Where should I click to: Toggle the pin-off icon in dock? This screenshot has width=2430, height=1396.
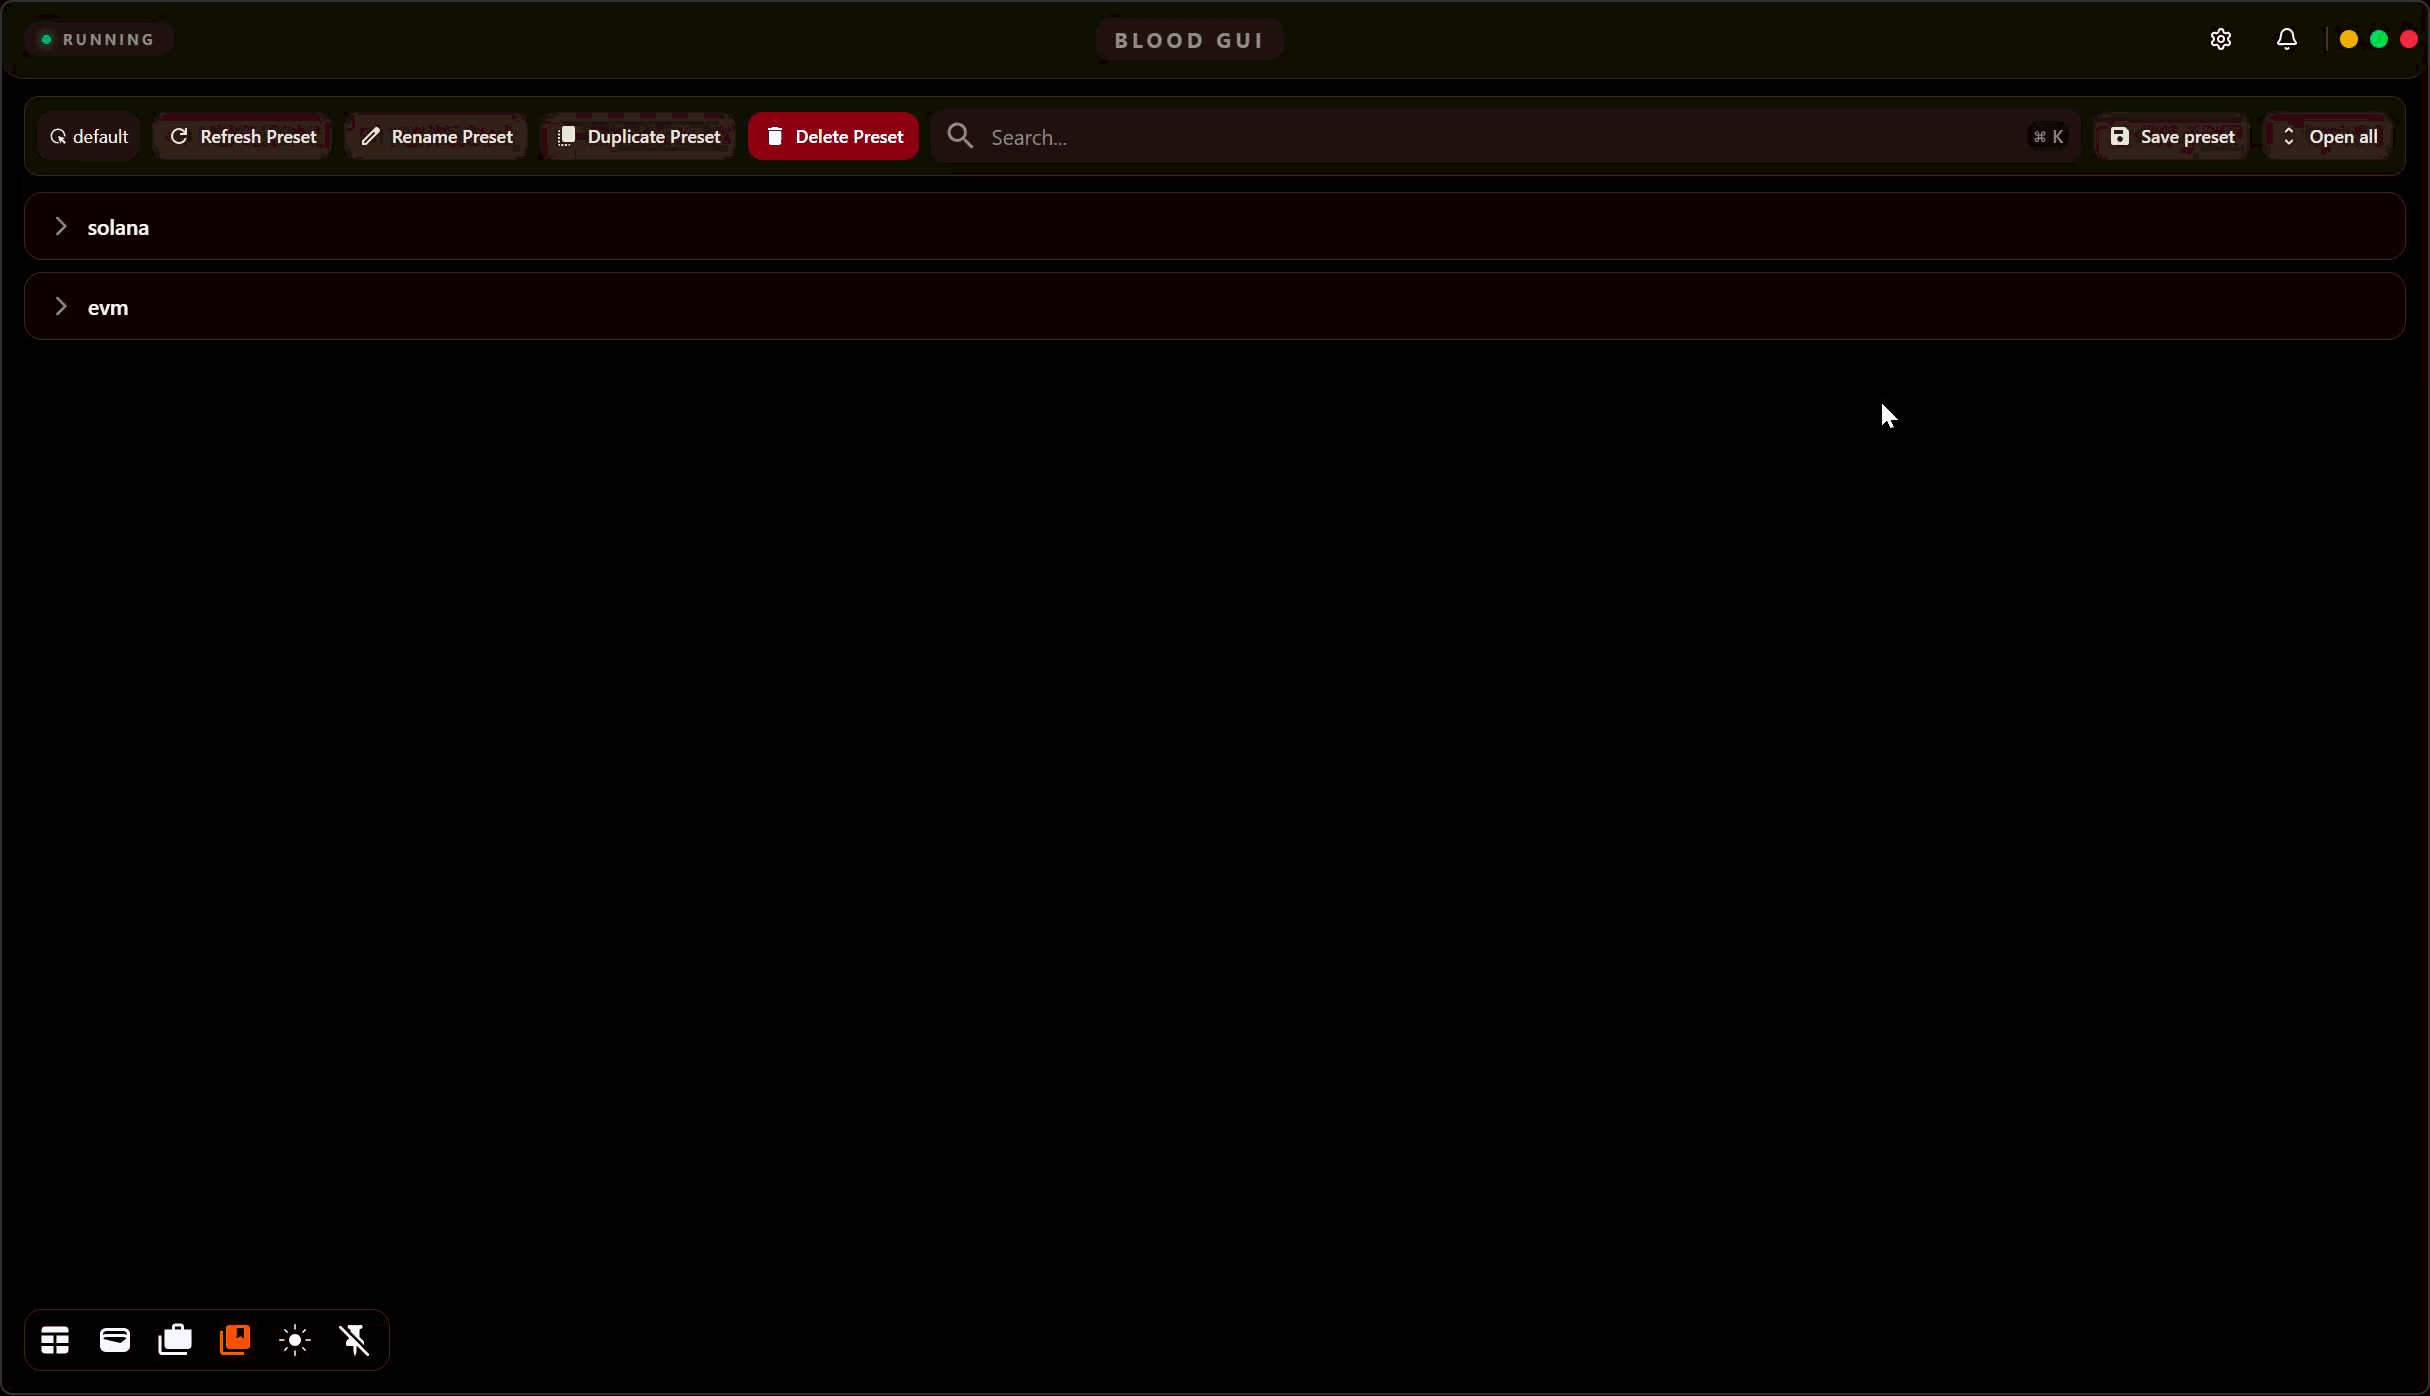point(355,1340)
